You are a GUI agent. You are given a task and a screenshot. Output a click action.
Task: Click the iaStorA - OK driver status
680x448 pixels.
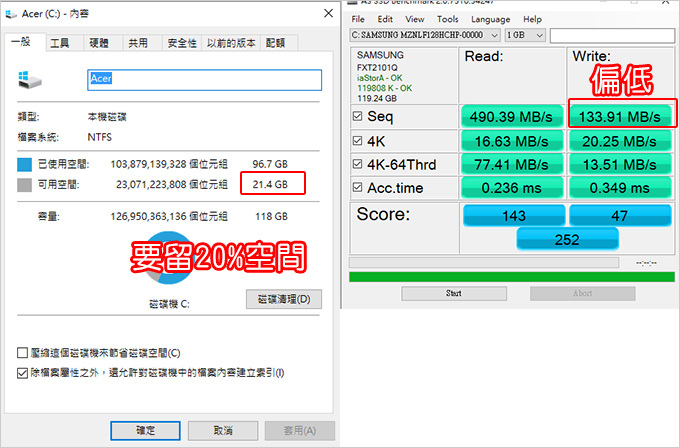click(379, 78)
